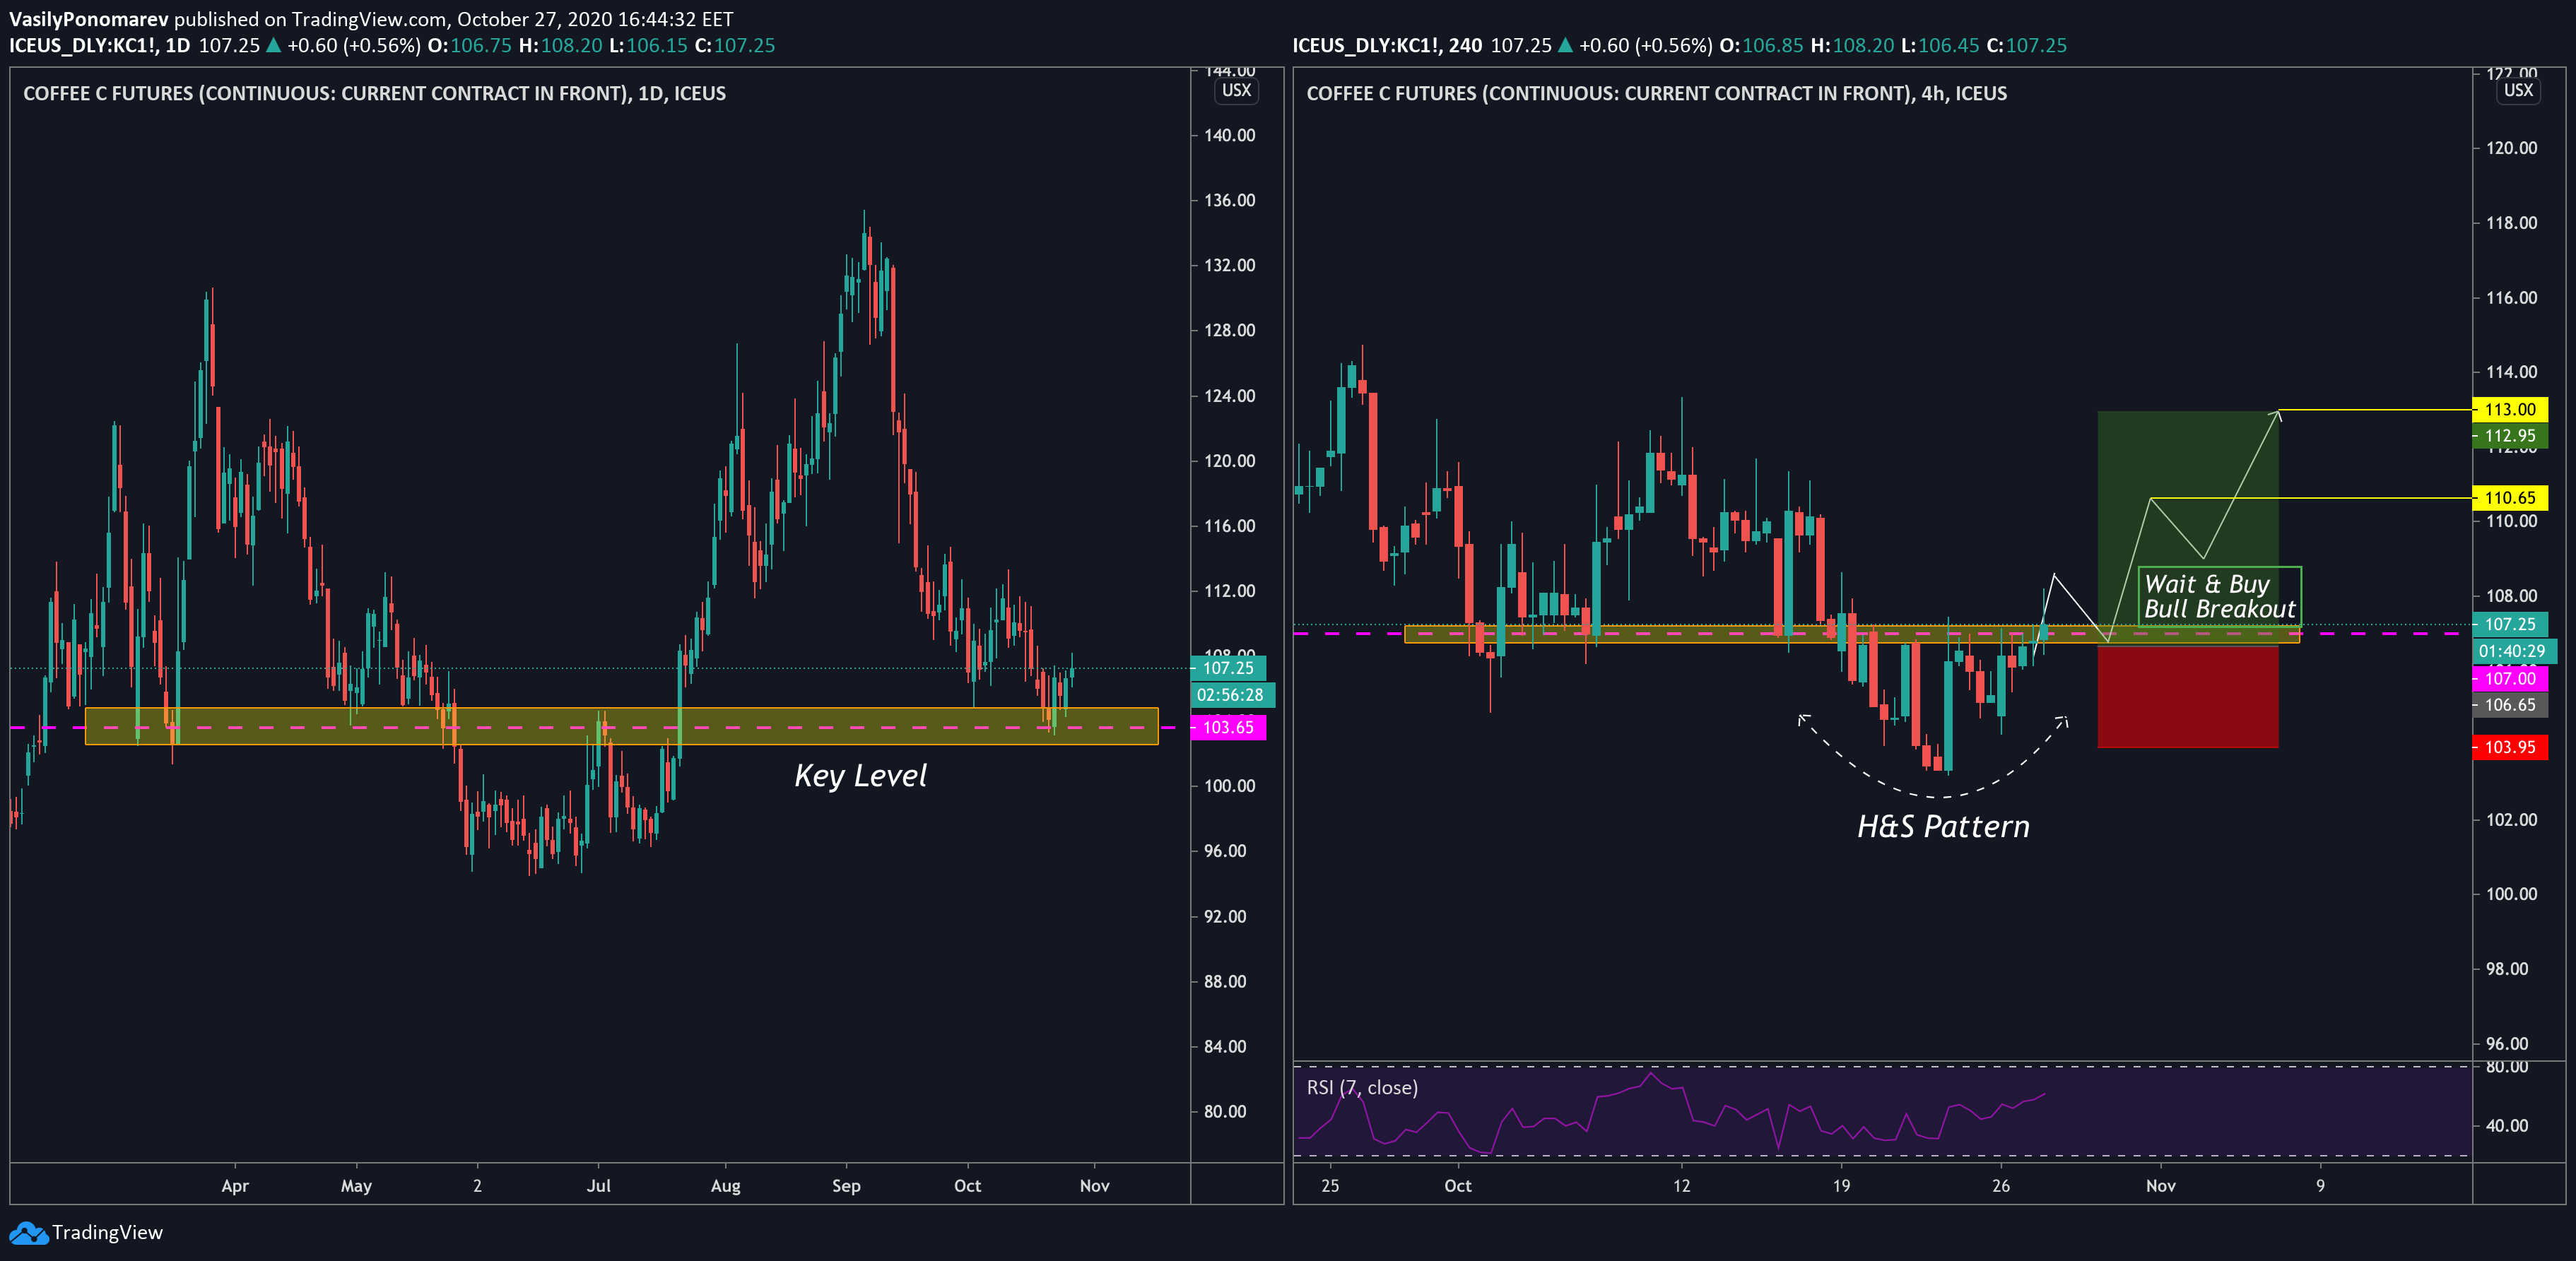Click the red stop-loss zone of the long position

[2188, 697]
